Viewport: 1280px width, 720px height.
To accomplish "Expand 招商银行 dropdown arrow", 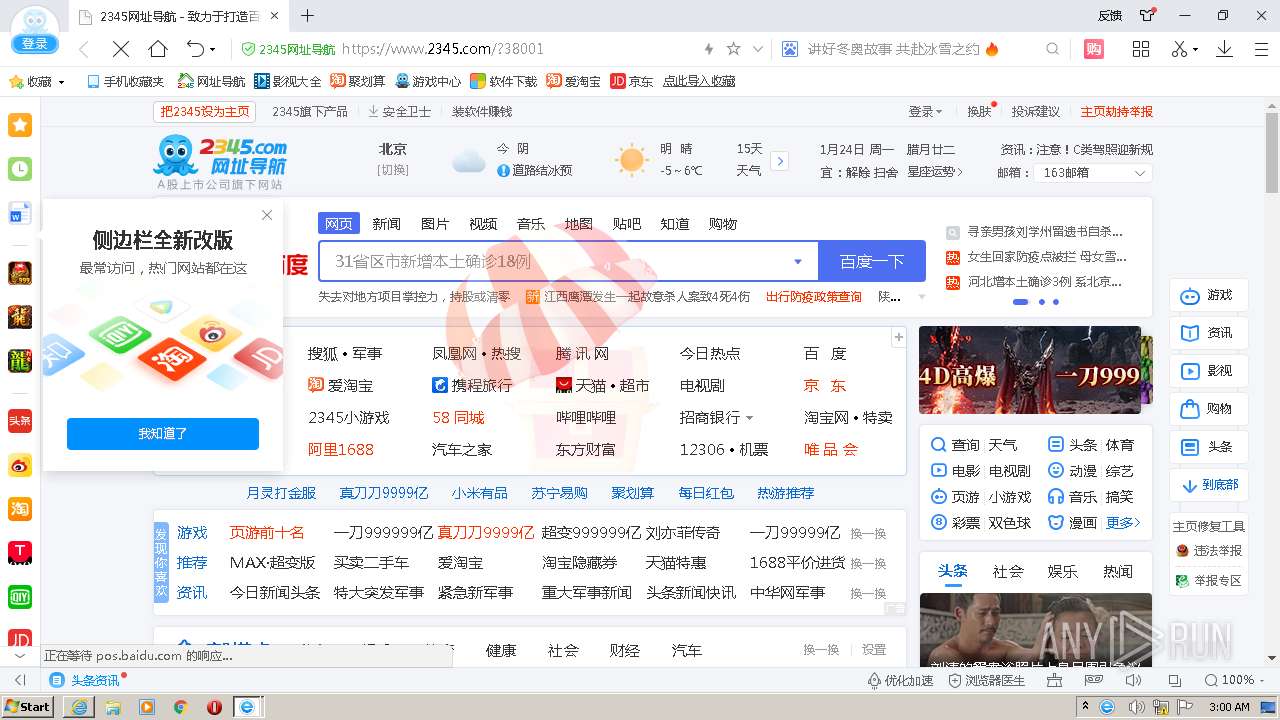I will coord(750,418).
